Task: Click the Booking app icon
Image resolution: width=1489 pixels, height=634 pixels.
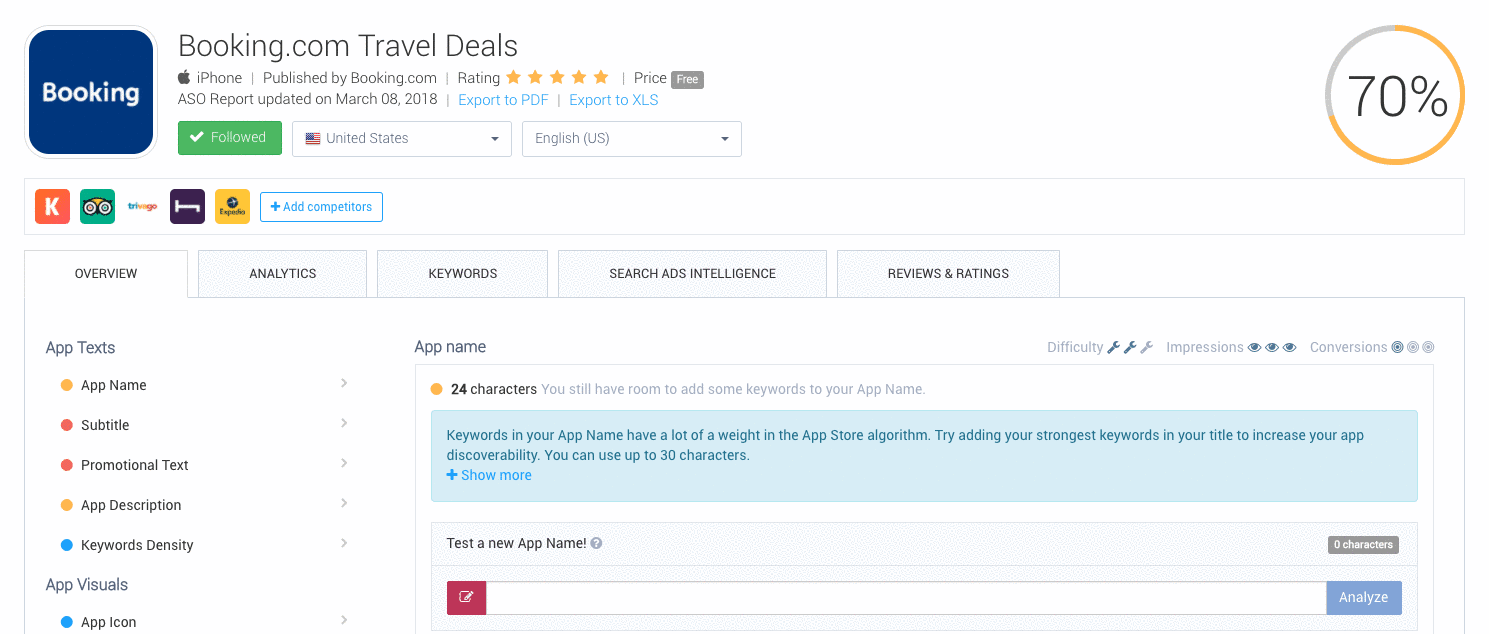Action: (91, 92)
